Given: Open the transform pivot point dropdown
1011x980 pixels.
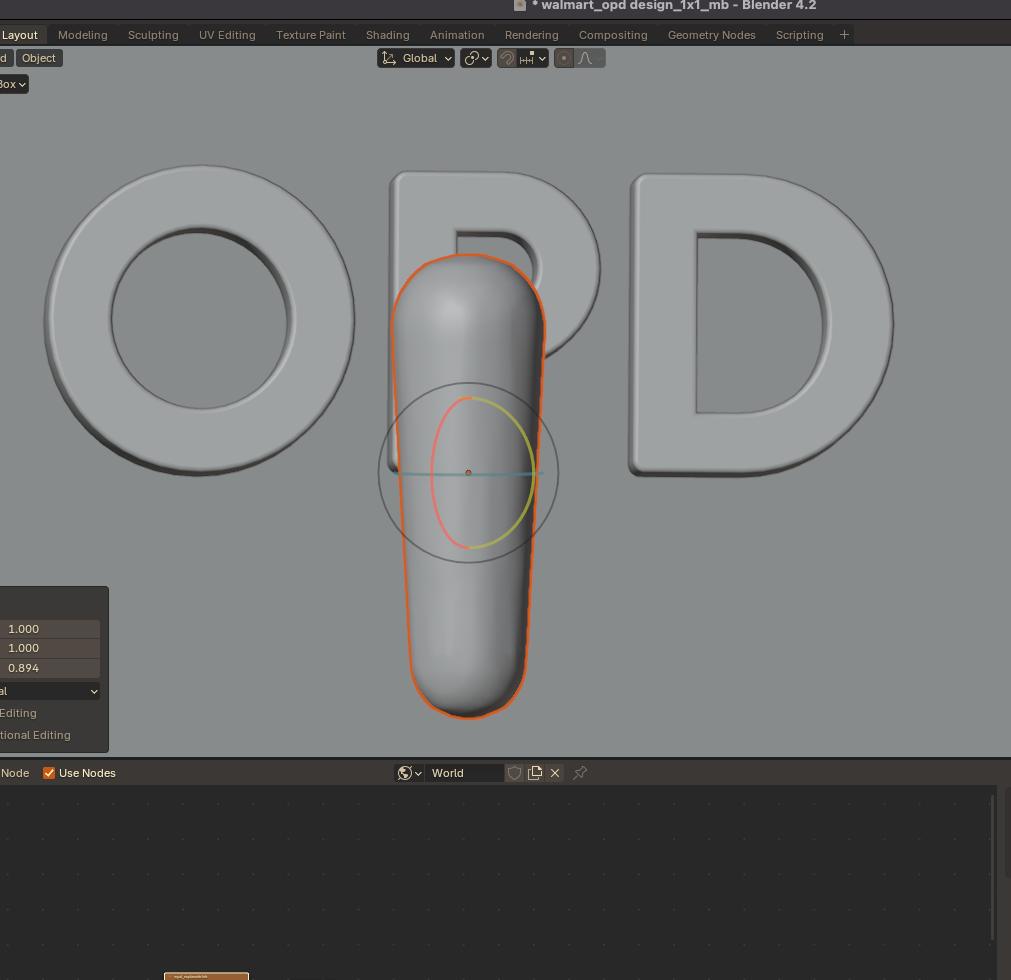Looking at the screenshot, I should [x=476, y=58].
